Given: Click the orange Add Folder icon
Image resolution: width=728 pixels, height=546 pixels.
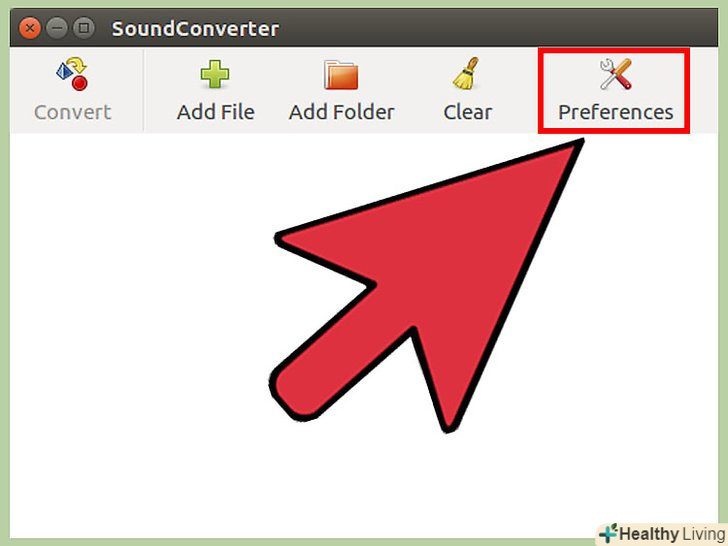Looking at the screenshot, I should 341,74.
